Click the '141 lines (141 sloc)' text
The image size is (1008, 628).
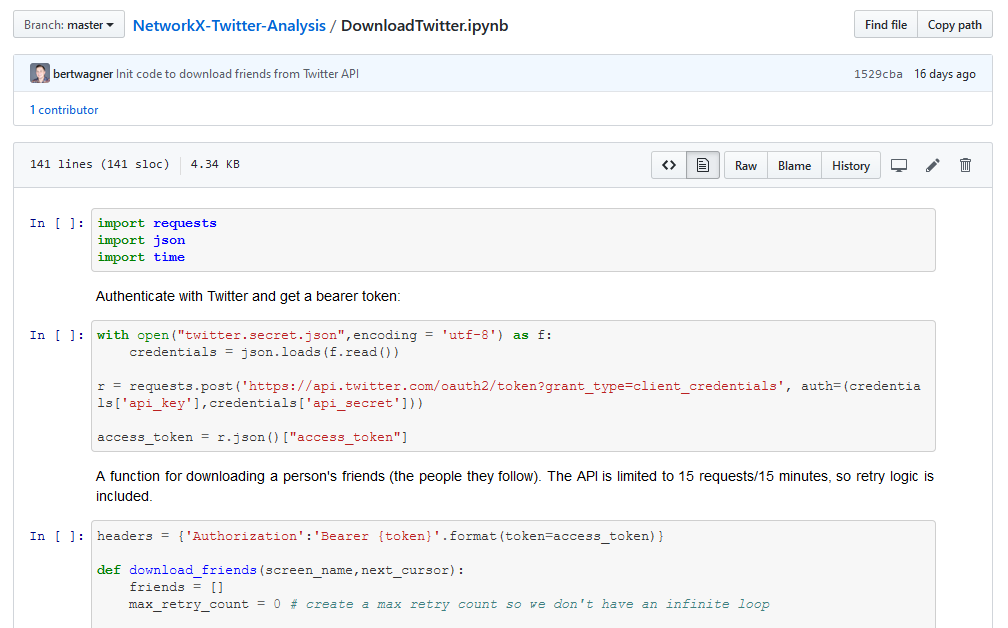pyautogui.click(x=100, y=165)
